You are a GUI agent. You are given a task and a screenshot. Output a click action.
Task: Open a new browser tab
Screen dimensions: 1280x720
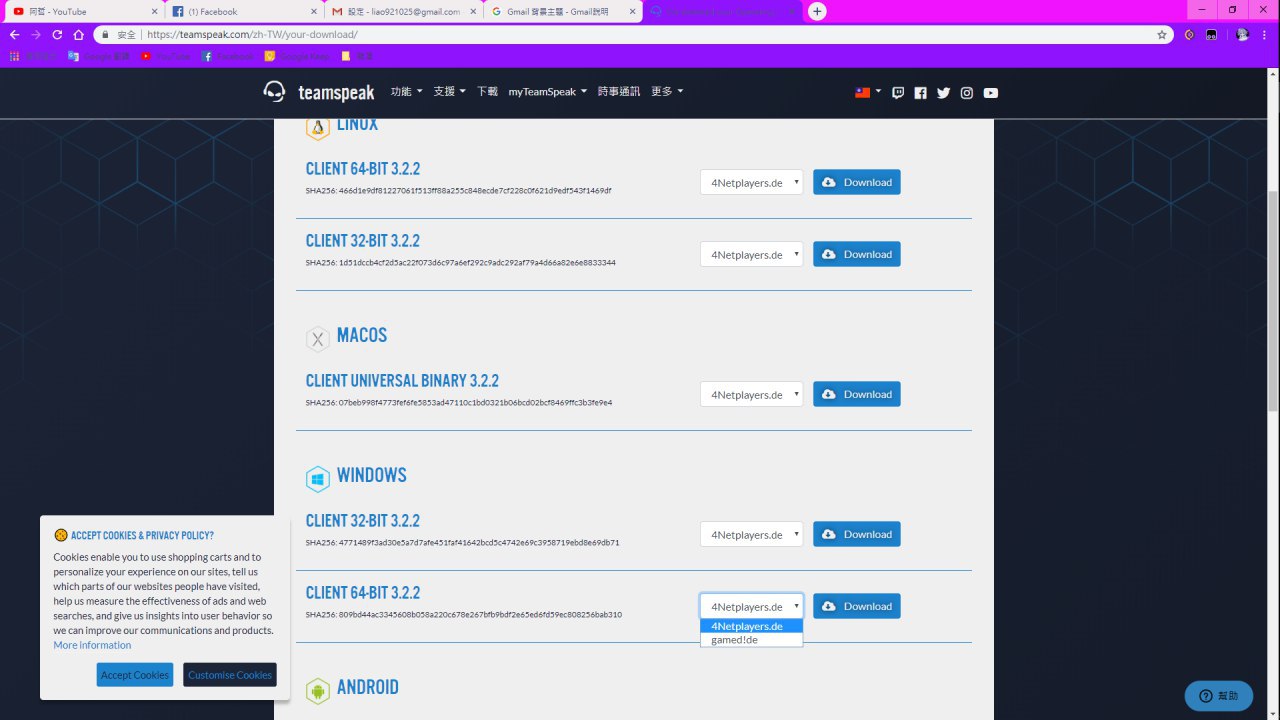tap(817, 11)
